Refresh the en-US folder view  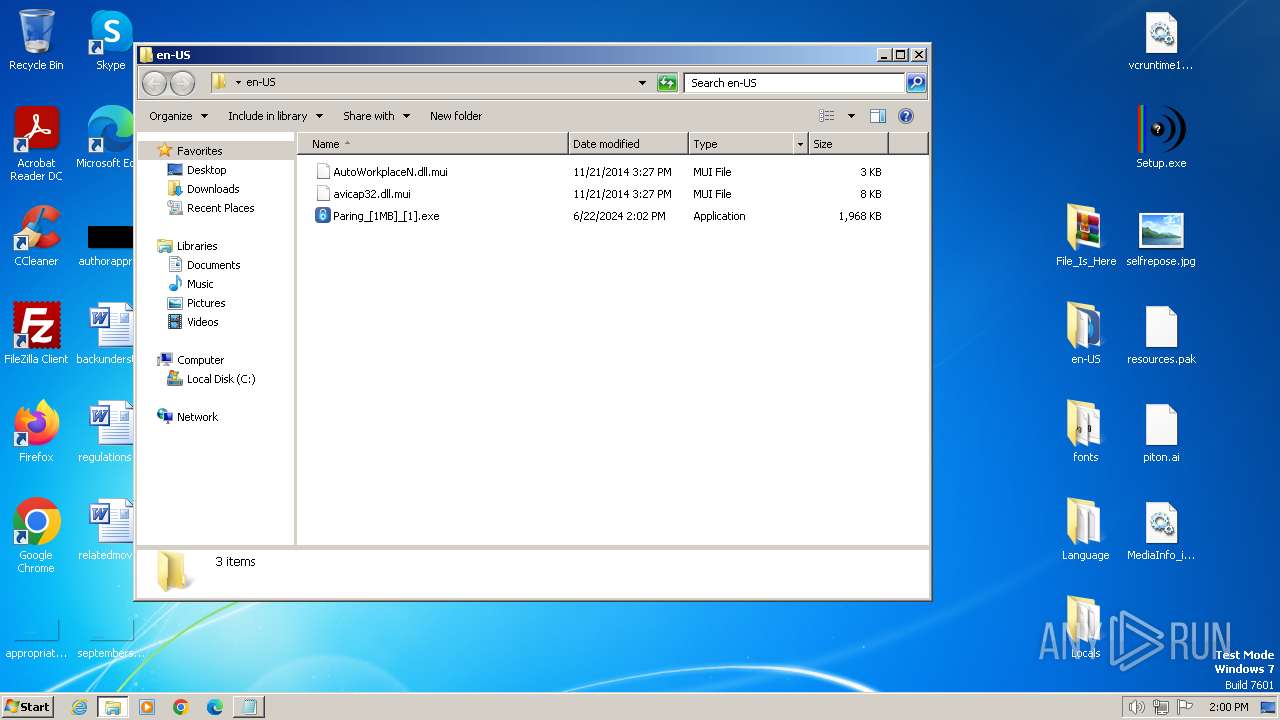667,83
